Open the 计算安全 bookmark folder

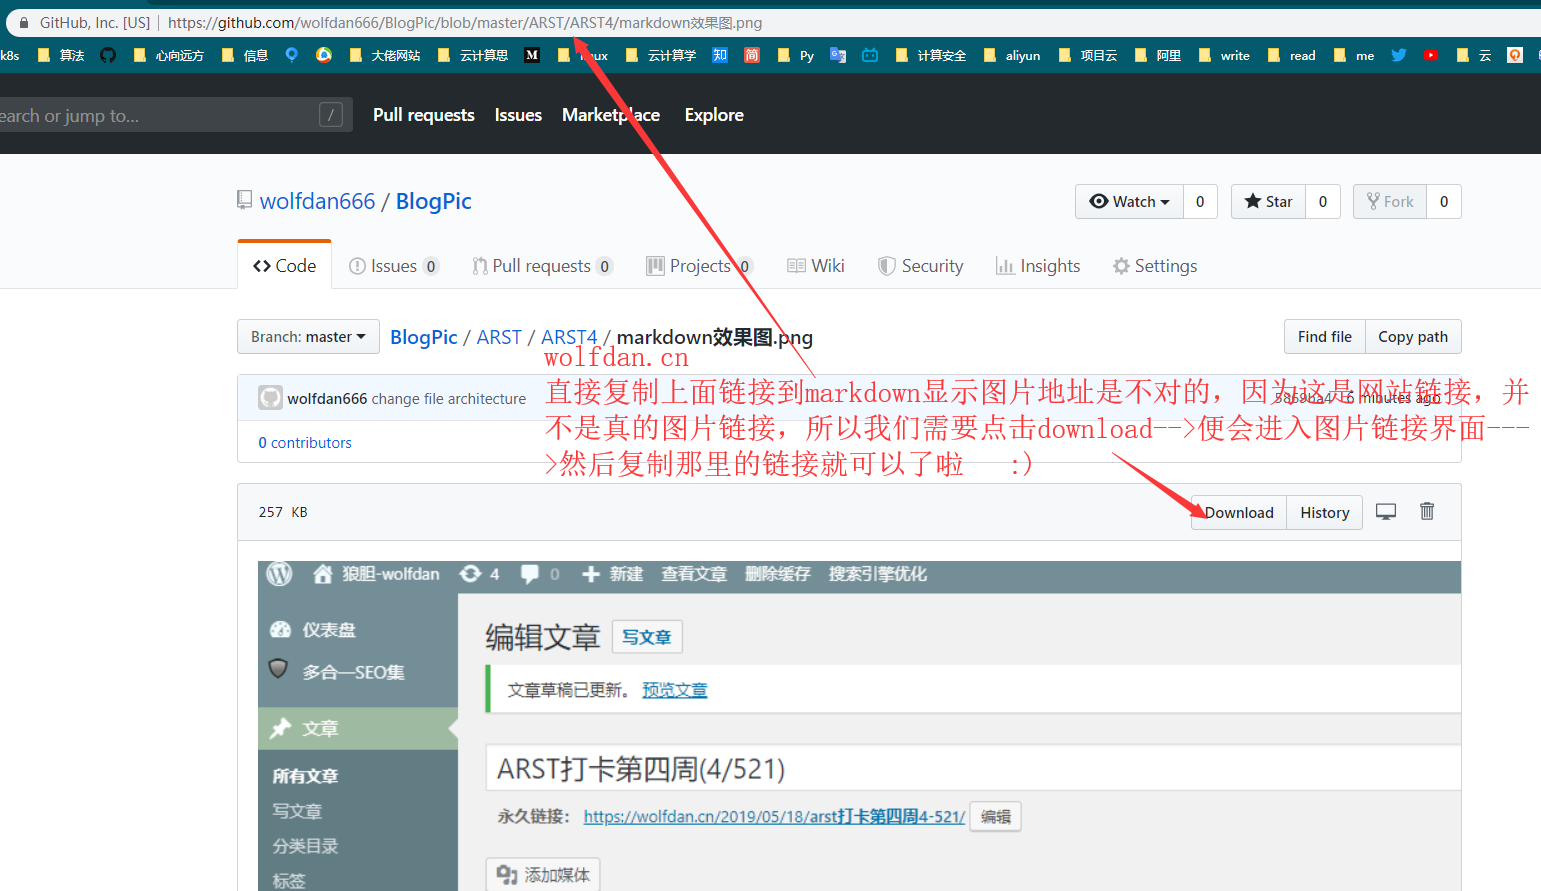[x=931, y=55]
